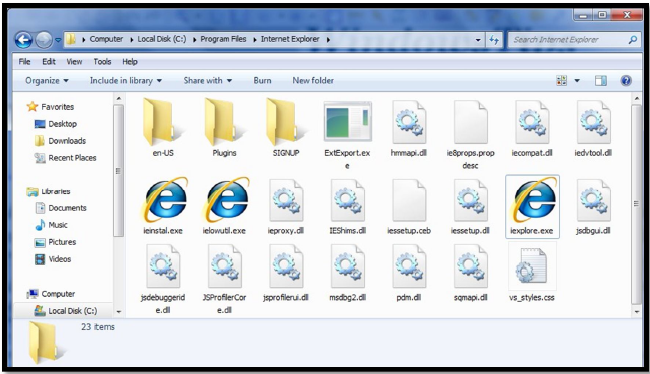650x374 pixels.
Task: Open the Tools menu
Action: coord(102,61)
